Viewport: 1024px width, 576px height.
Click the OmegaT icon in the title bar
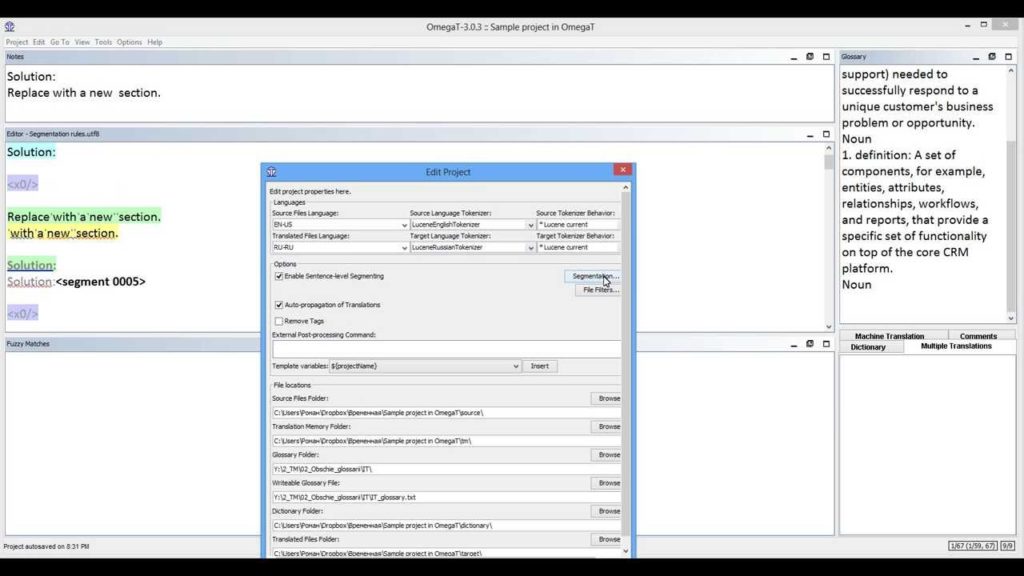[10, 27]
